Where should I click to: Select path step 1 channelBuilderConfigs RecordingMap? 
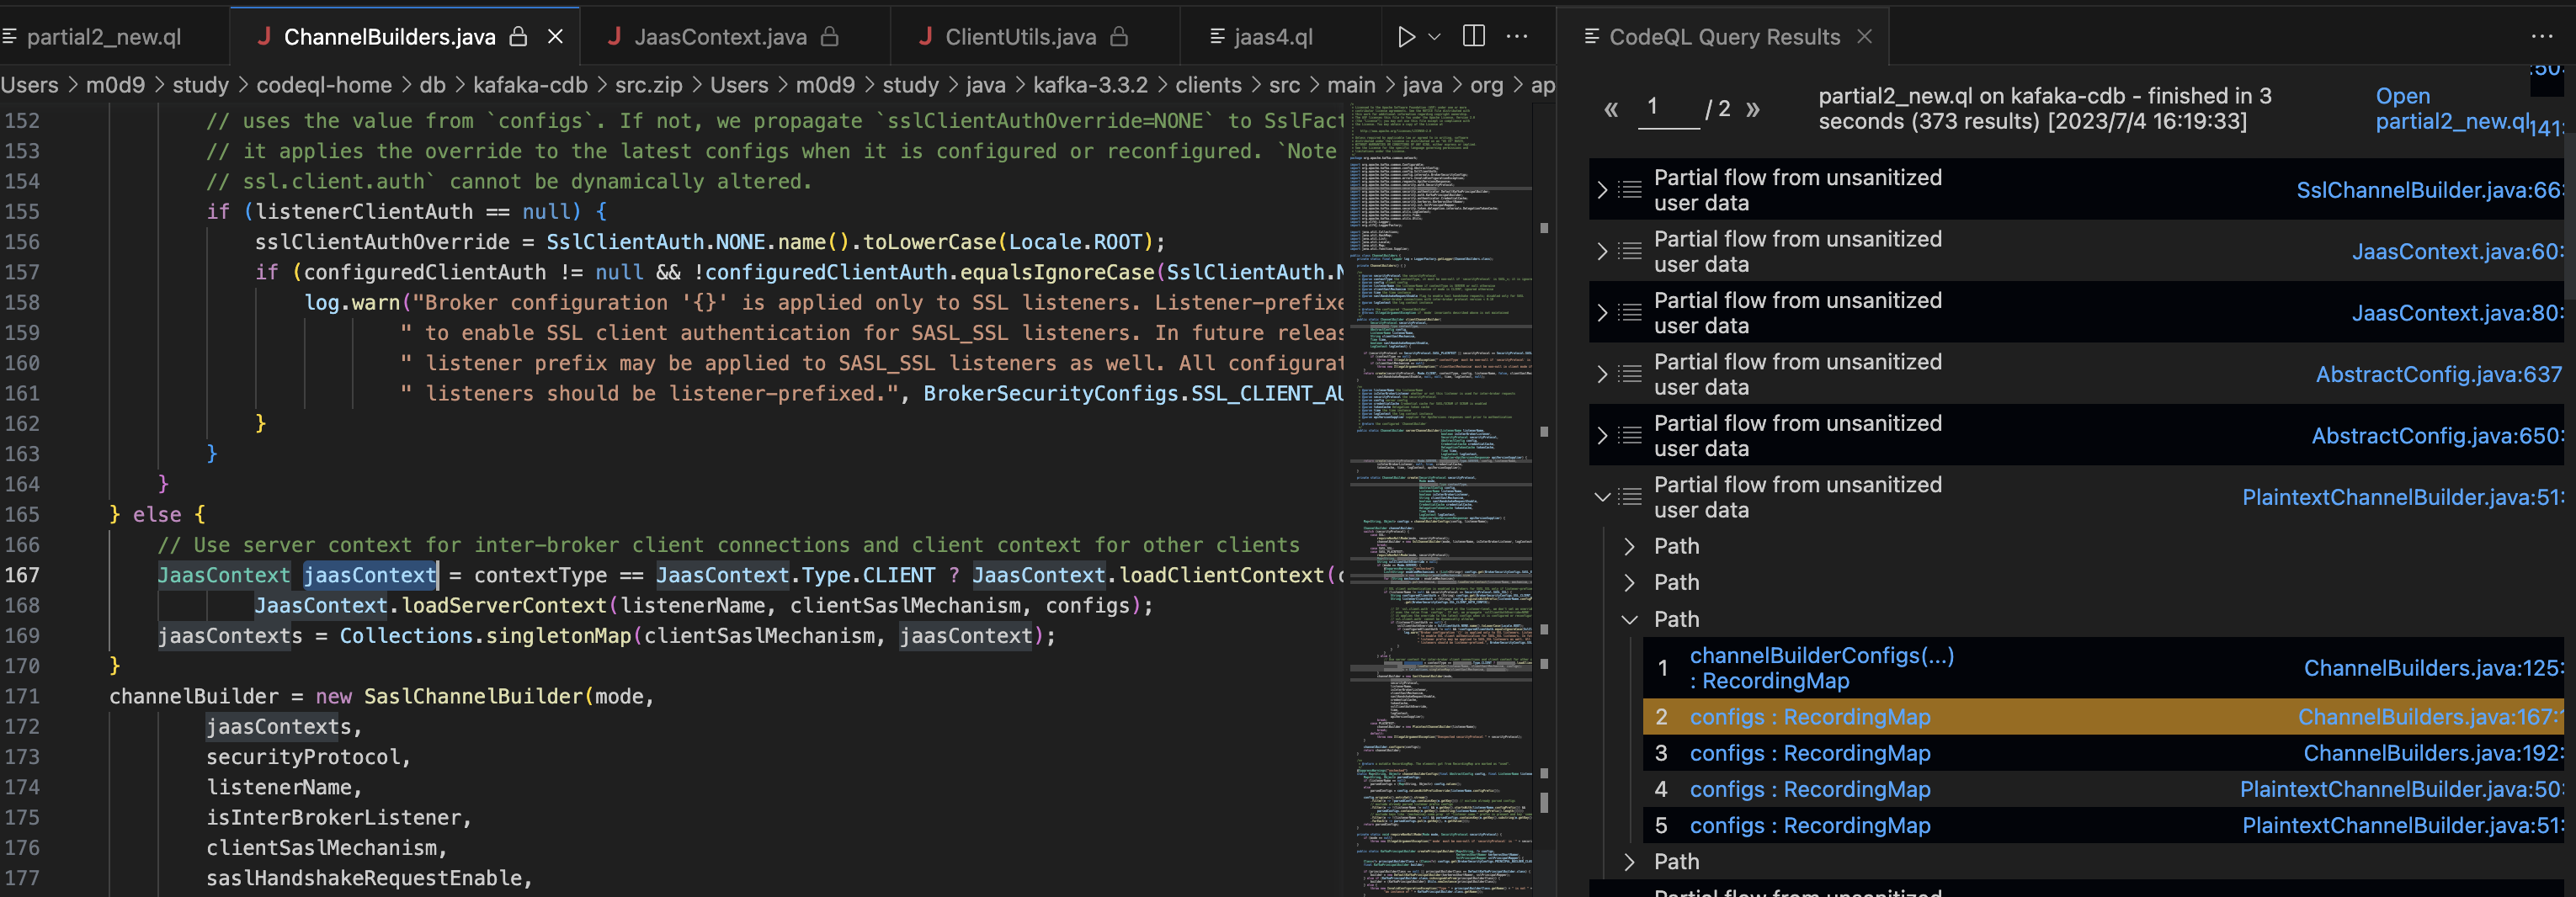(1821, 668)
